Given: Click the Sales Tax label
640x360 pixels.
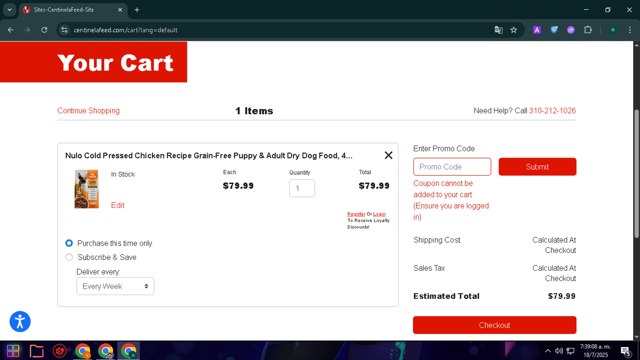Looking at the screenshot, I should tap(429, 268).
